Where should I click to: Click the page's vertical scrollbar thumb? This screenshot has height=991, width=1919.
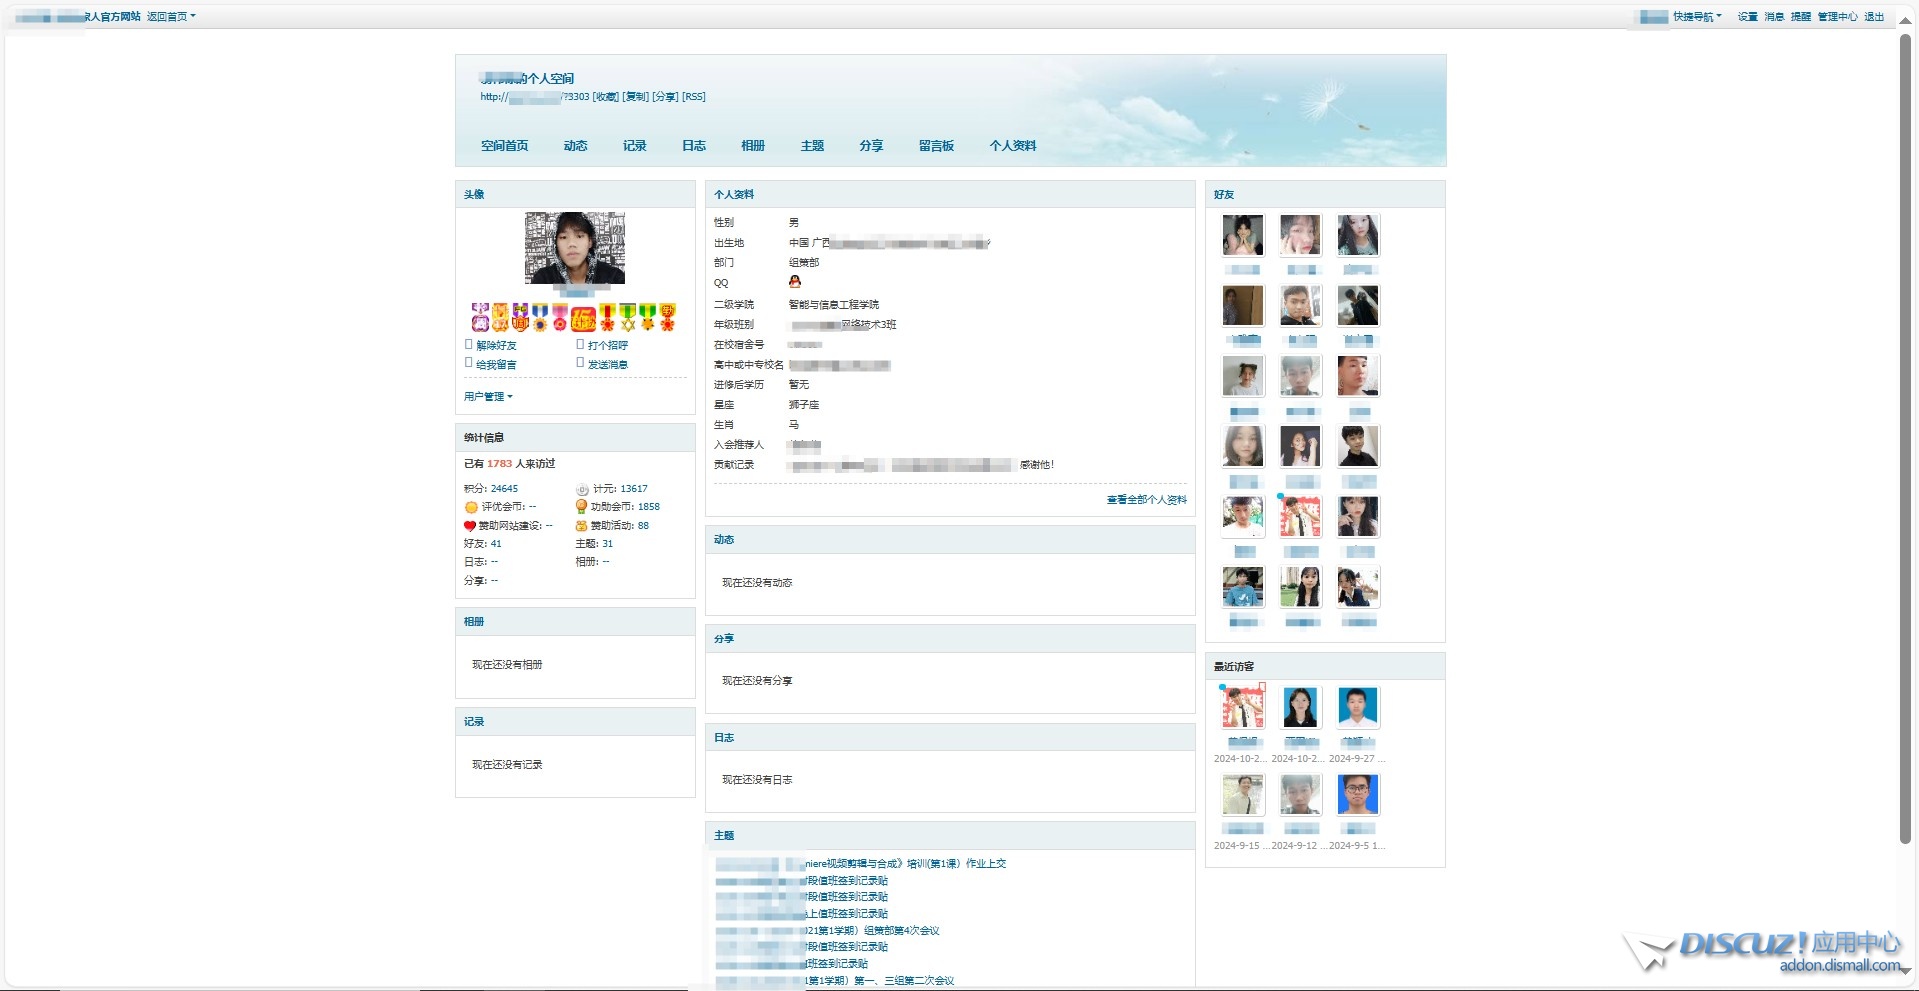(1906, 400)
